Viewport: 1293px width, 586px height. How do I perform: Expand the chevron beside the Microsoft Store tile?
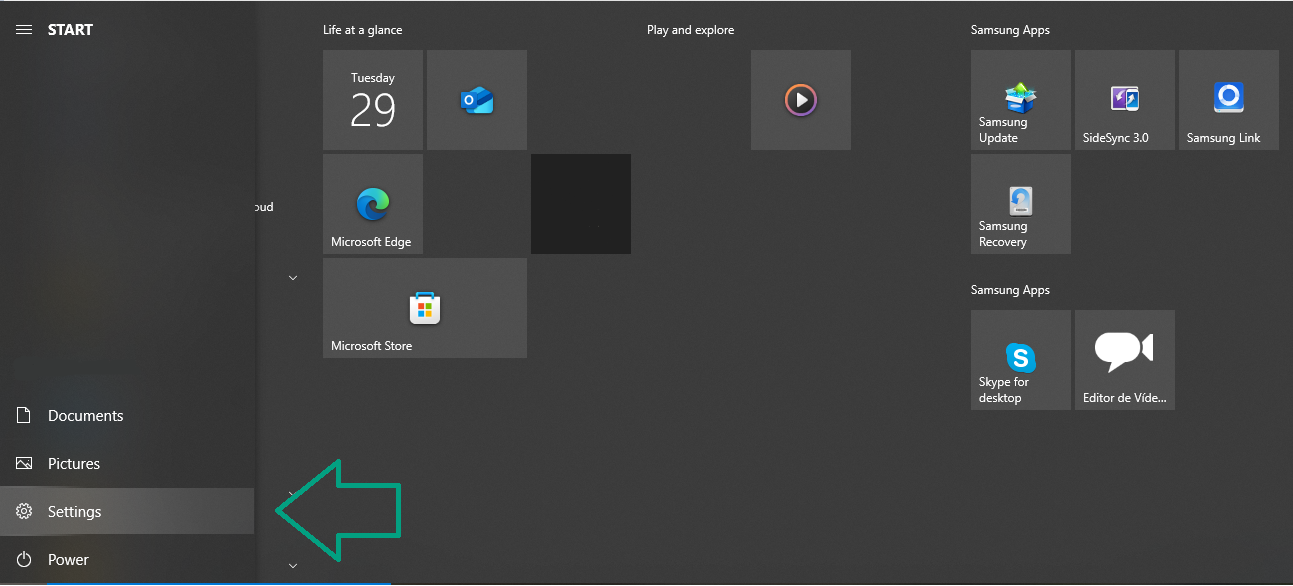[293, 278]
